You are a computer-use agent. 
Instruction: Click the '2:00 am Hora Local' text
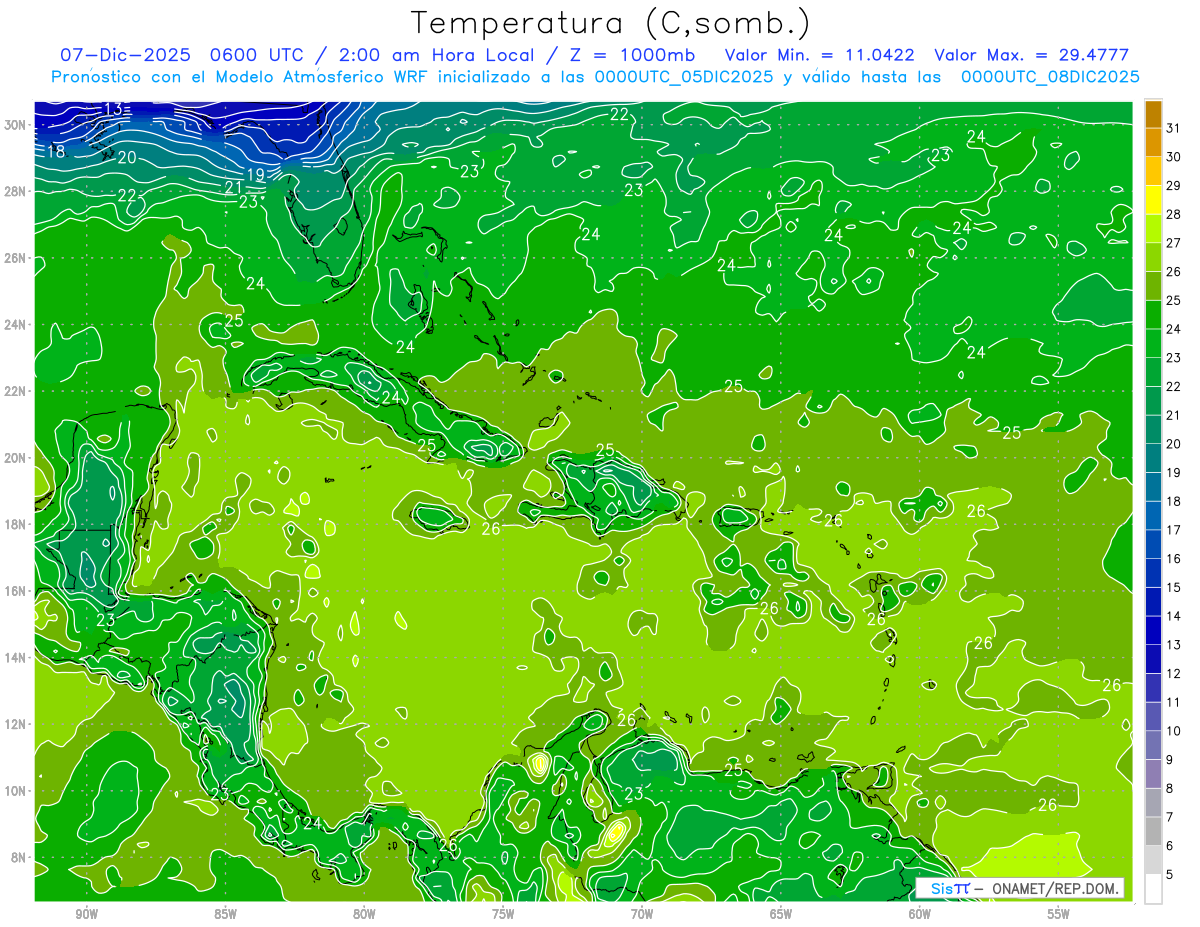[433, 55]
